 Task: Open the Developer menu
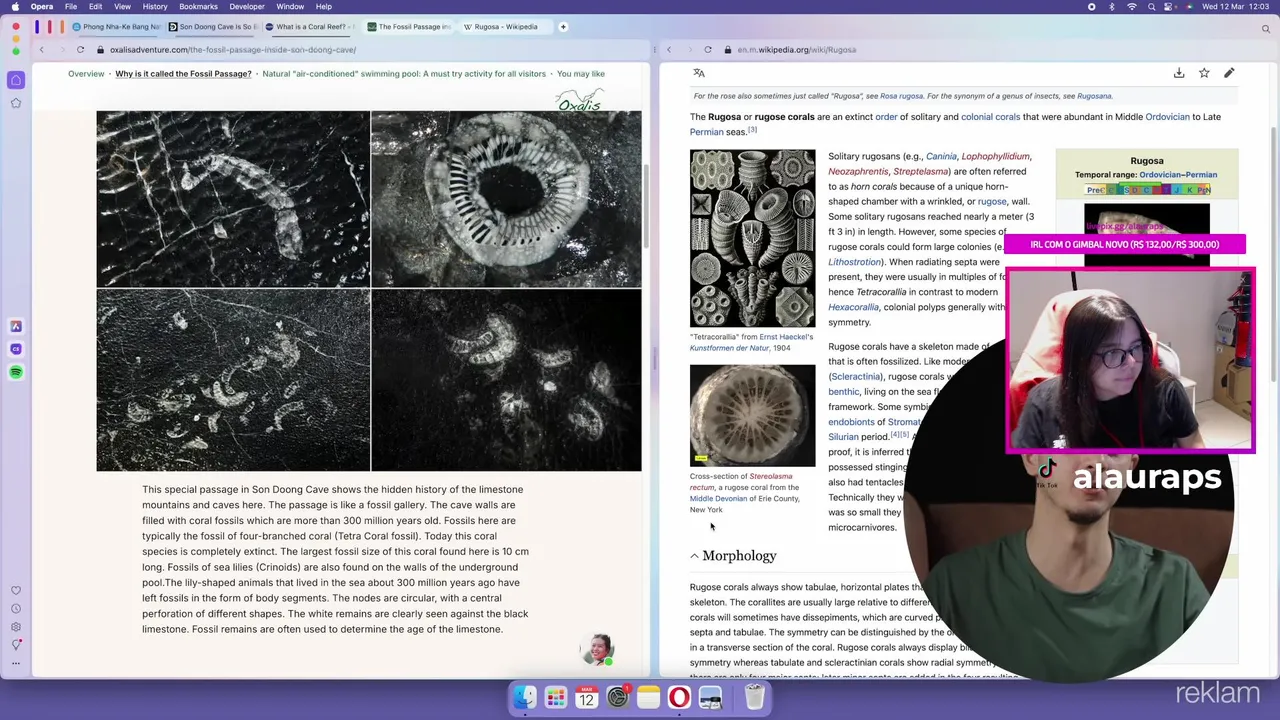[x=247, y=6]
